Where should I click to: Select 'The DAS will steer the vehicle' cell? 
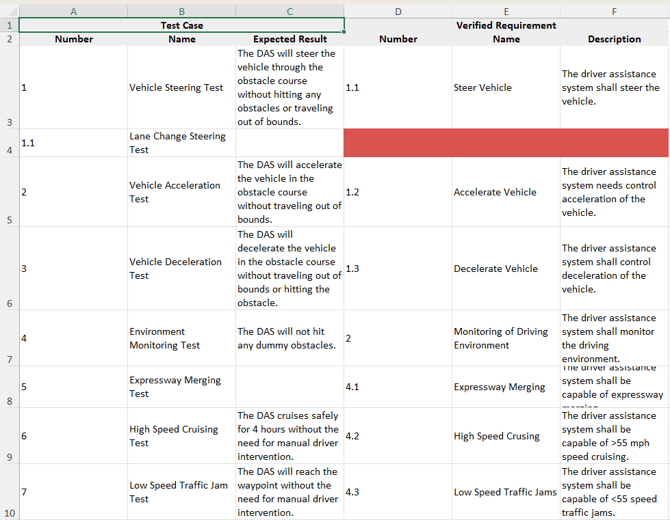[x=290, y=87]
